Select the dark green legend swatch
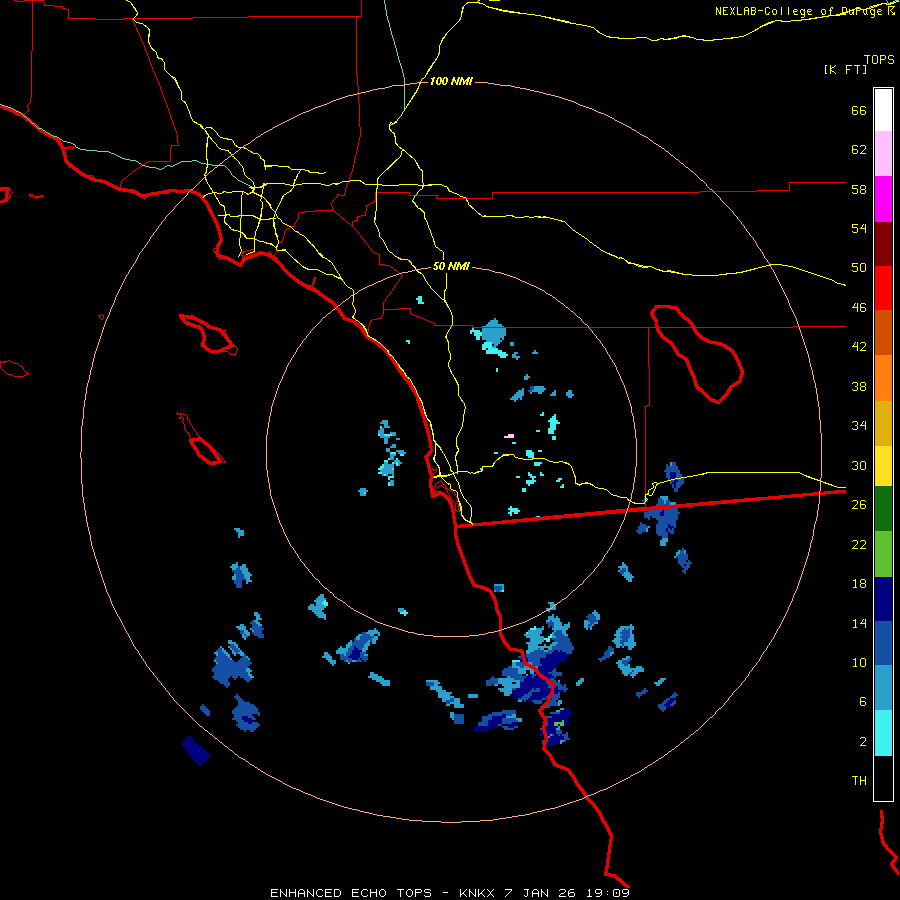 pos(883,509)
